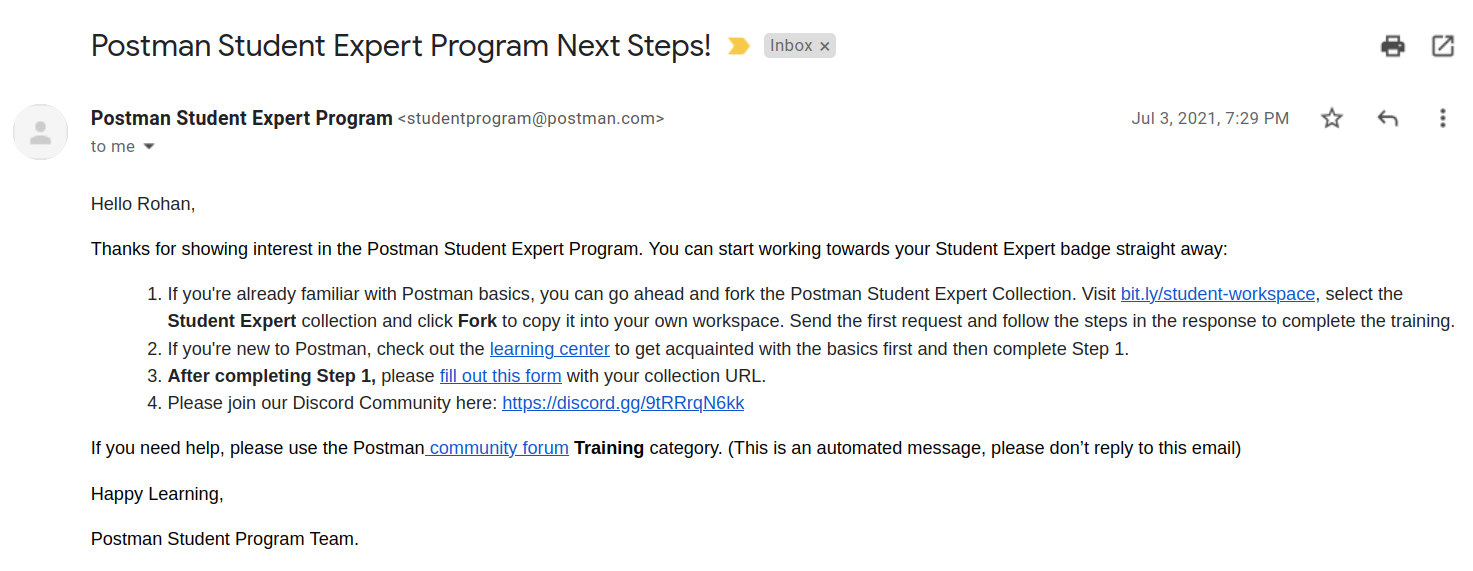Viewport: 1473px width, 571px height.
Task: Open the Discord invite link
Action: (623, 403)
